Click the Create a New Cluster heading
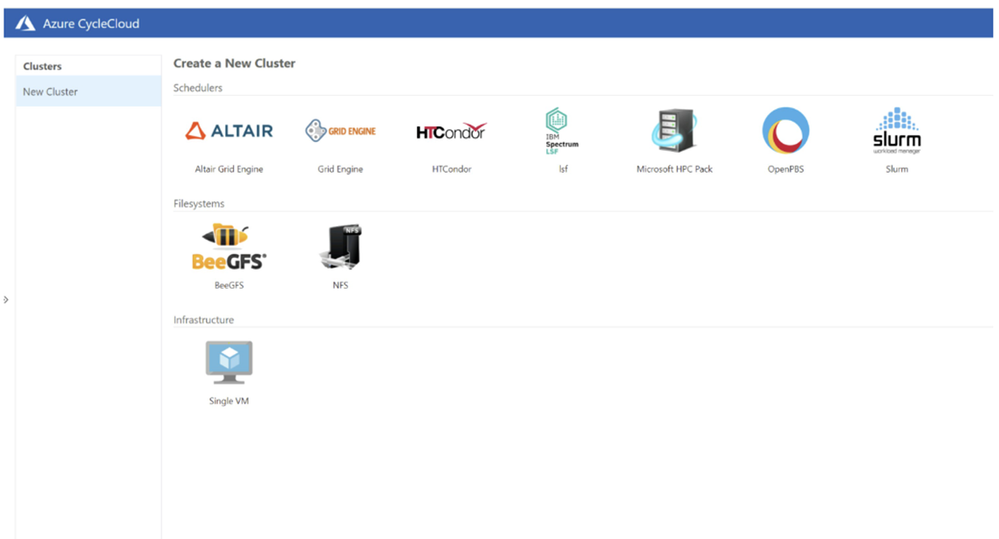This screenshot has width=999, height=539. (x=234, y=63)
